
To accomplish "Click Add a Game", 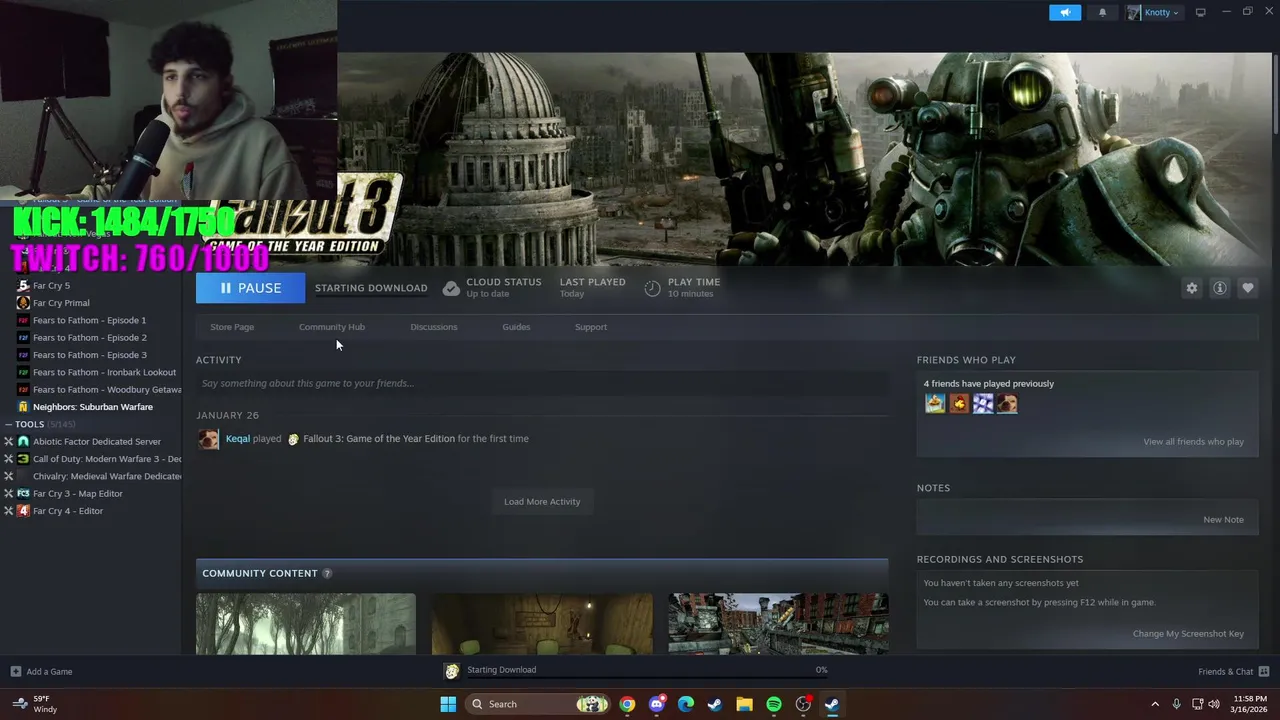I will click(x=41, y=671).
